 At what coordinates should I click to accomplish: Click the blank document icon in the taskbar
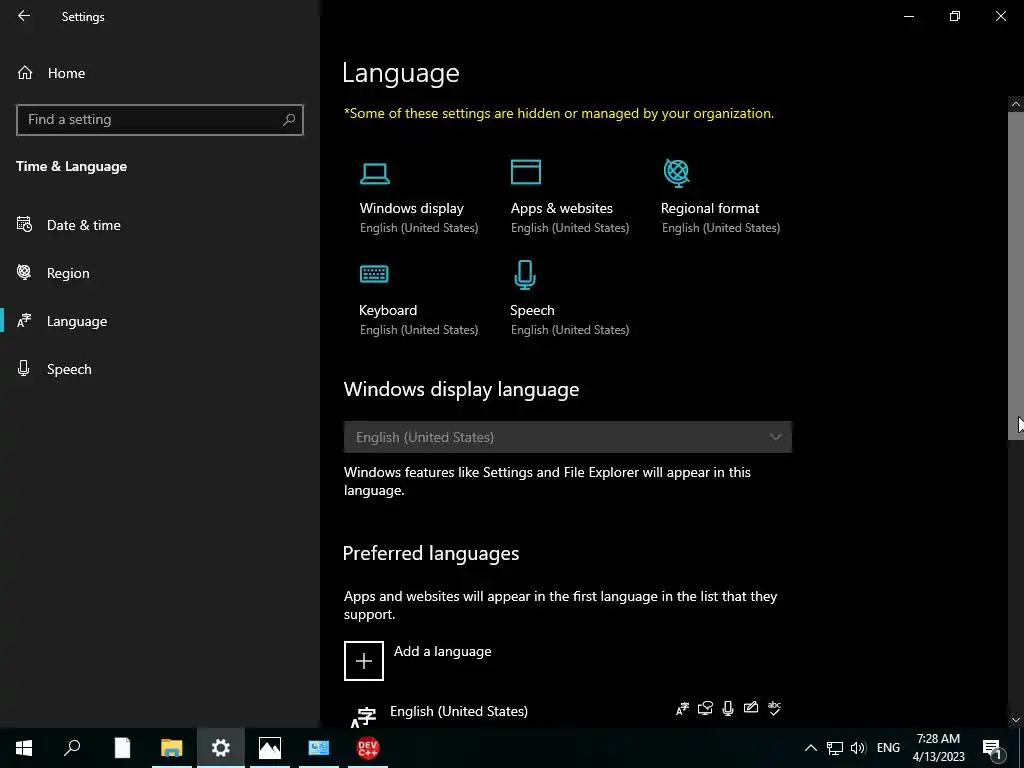click(122, 748)
